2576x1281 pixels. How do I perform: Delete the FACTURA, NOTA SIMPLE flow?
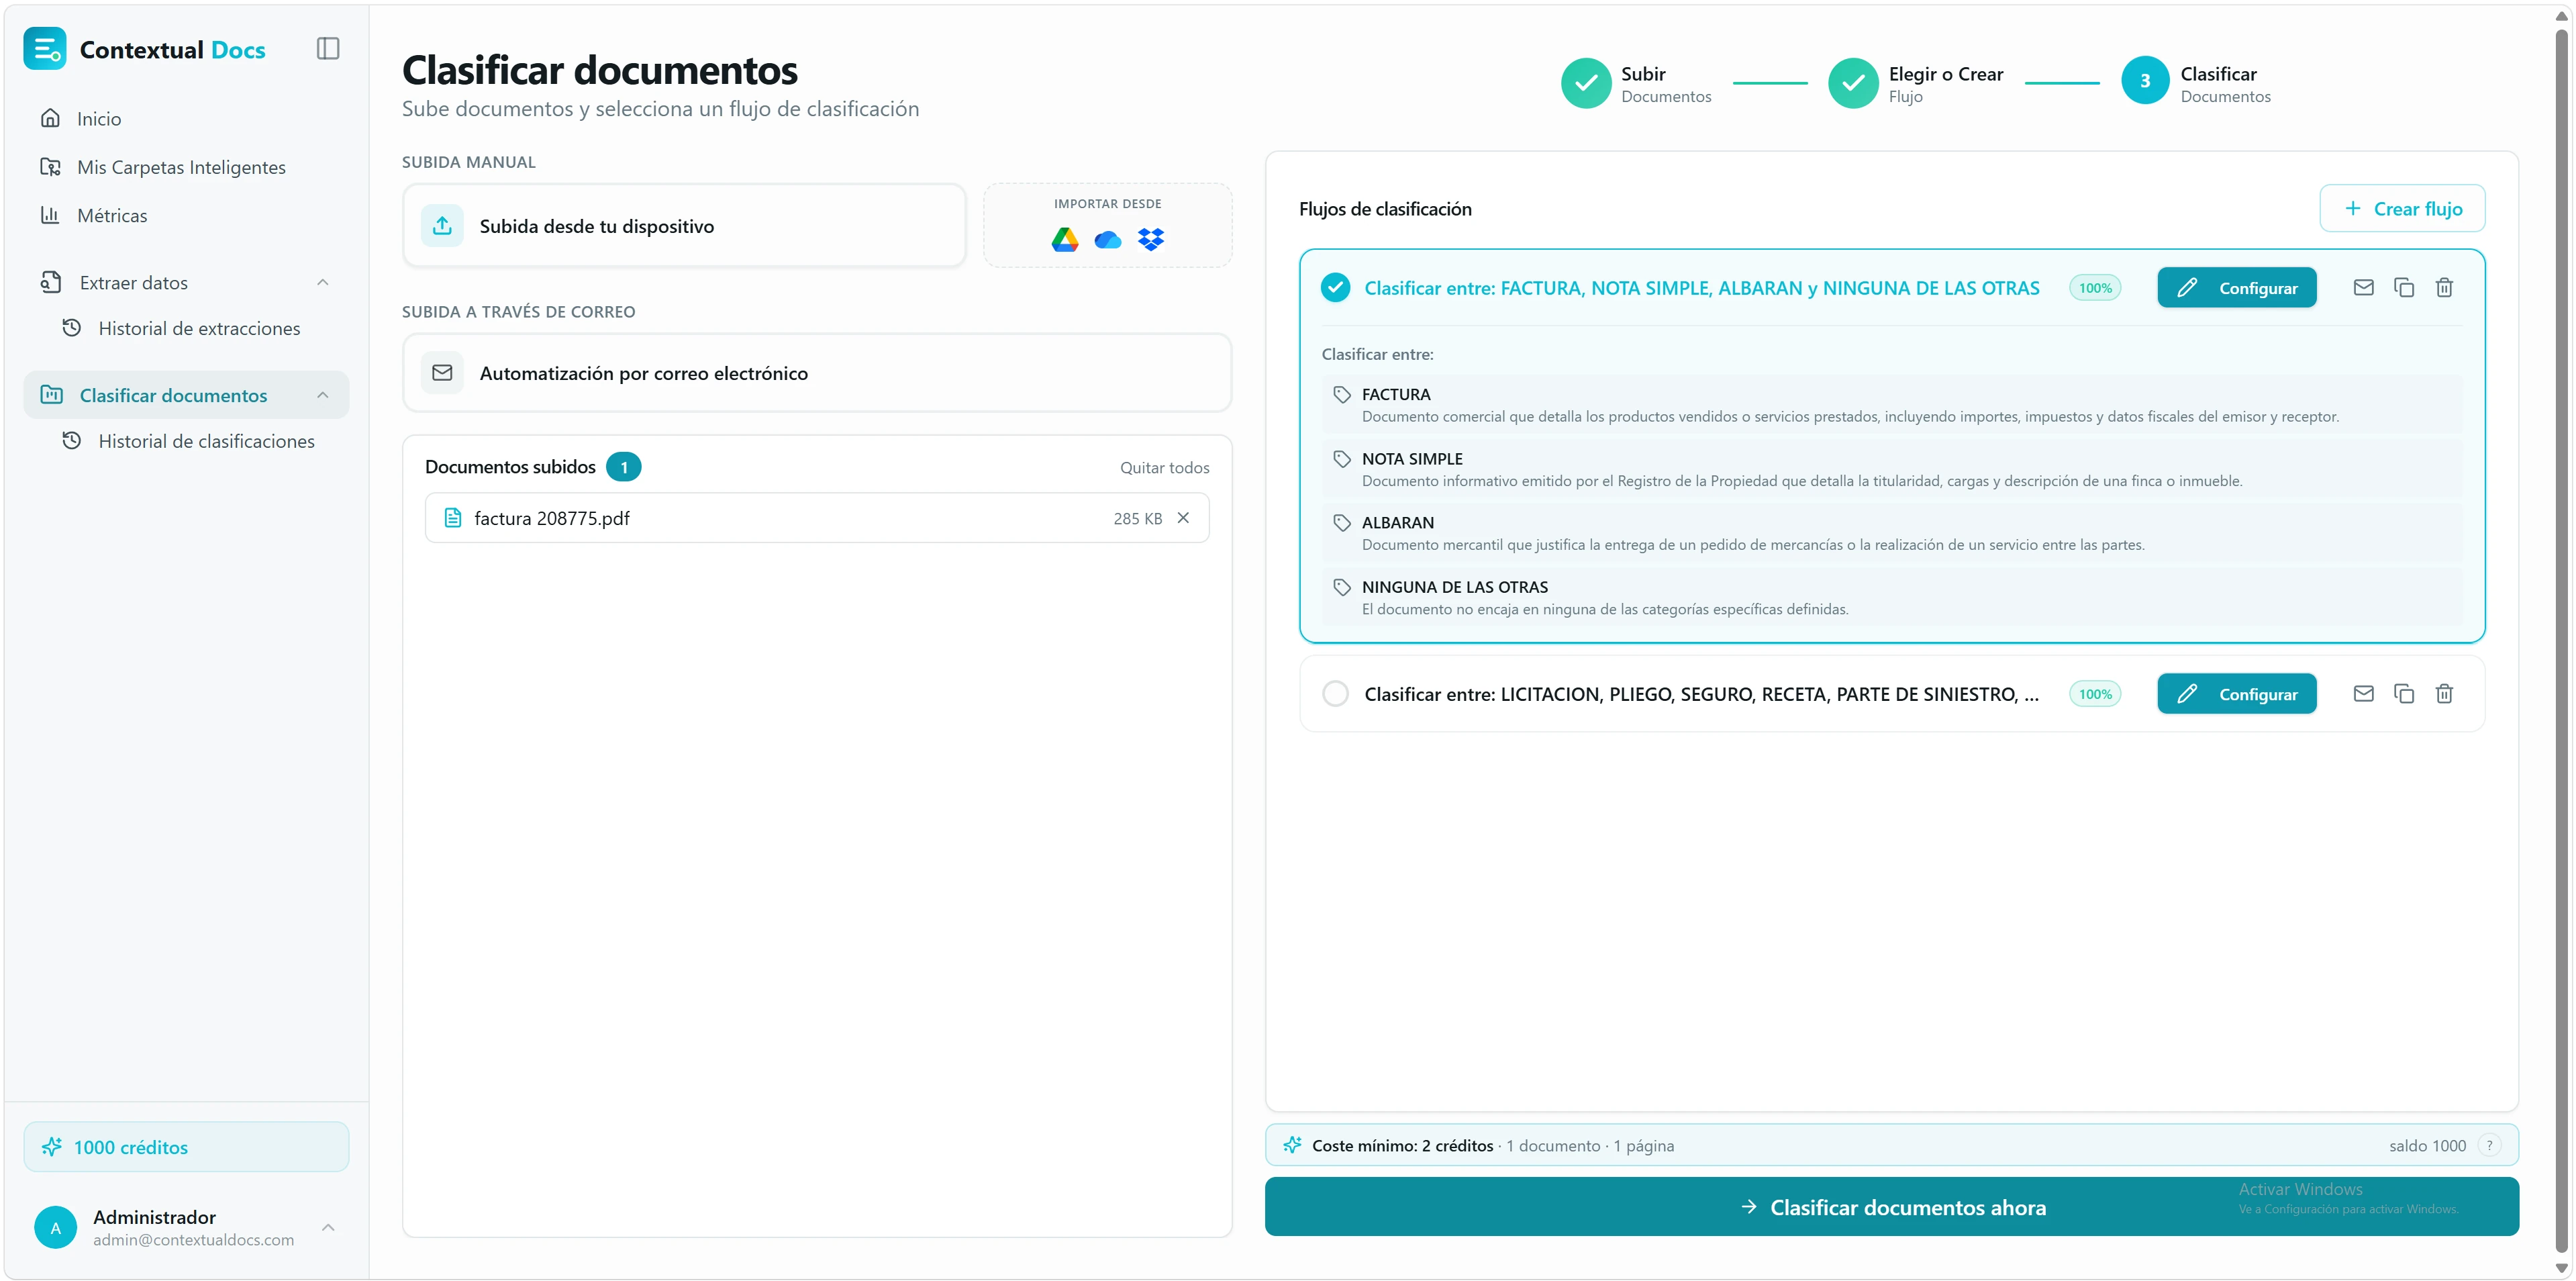[x=2445, y=288]
